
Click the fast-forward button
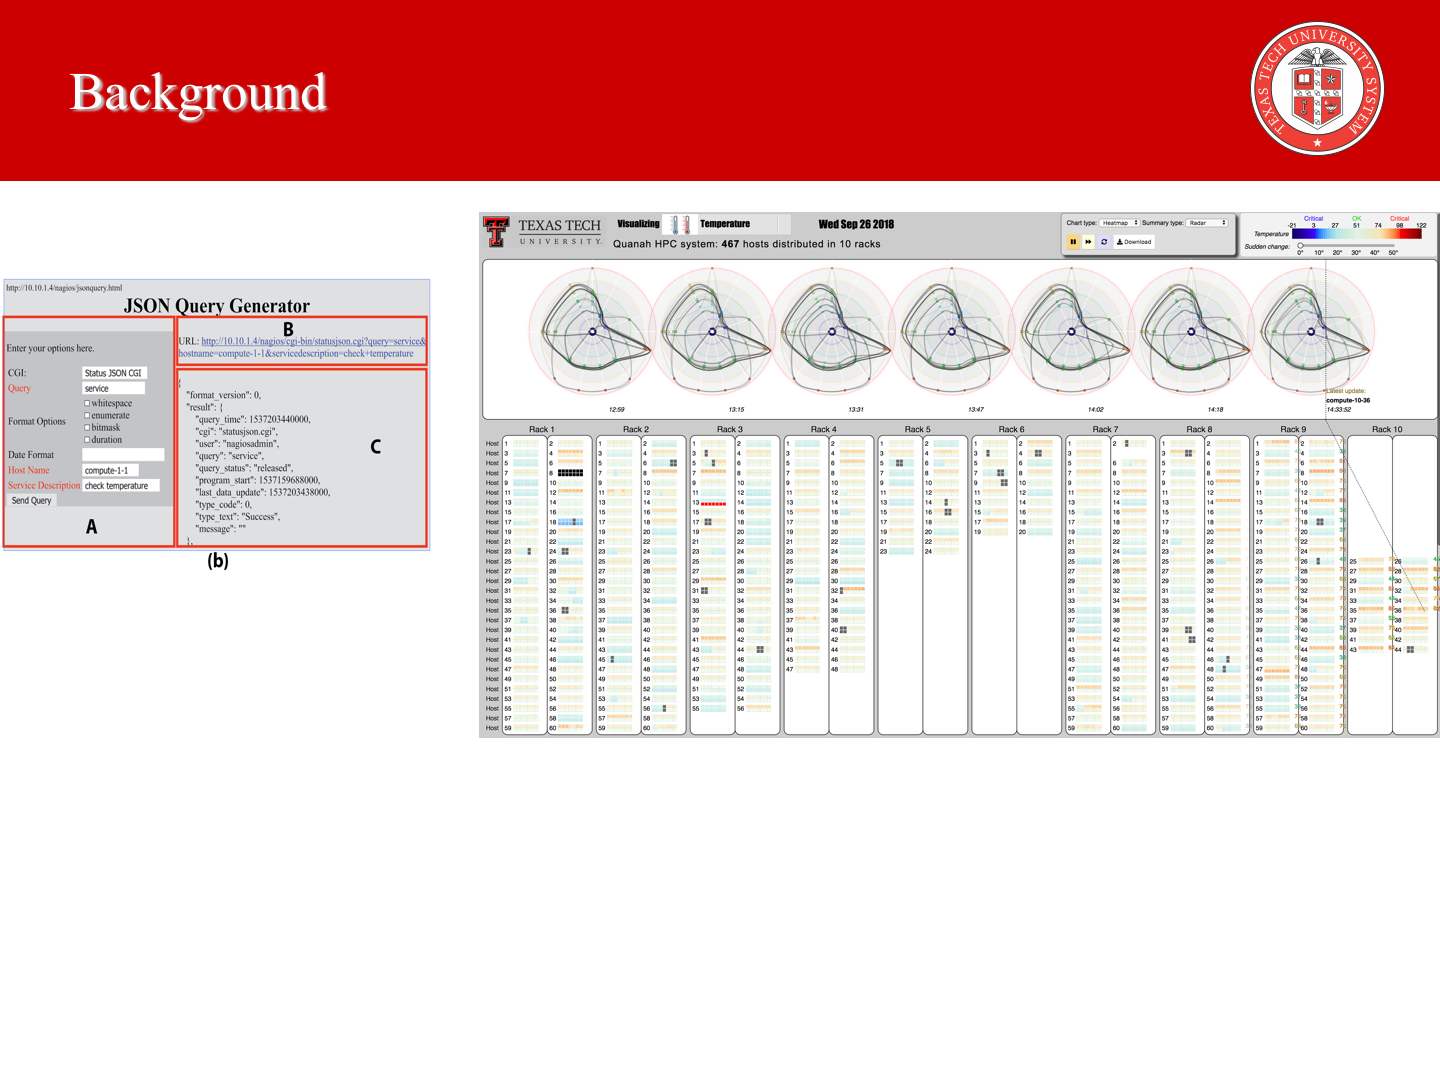pos(1088,242)
